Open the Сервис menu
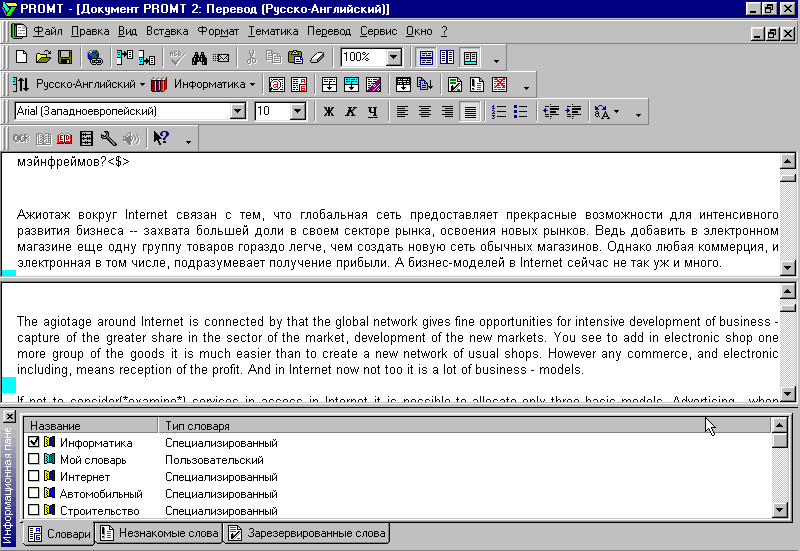This screenshot has width=800, height=551. click(379, 31)
